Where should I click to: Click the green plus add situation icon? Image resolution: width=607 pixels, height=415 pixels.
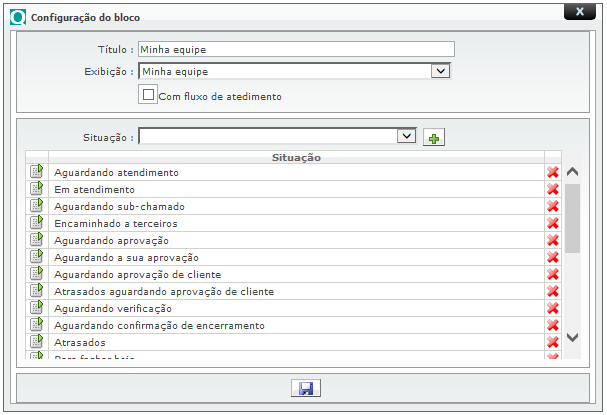pyautogui.click(x=433, y=138)
